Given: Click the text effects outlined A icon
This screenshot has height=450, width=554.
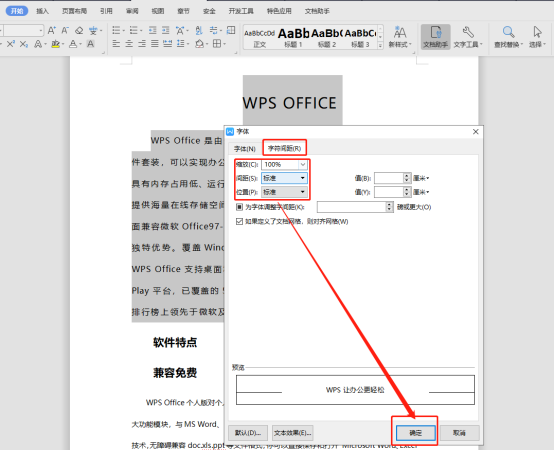Looking at the screenshot, I should pos(38,44).
